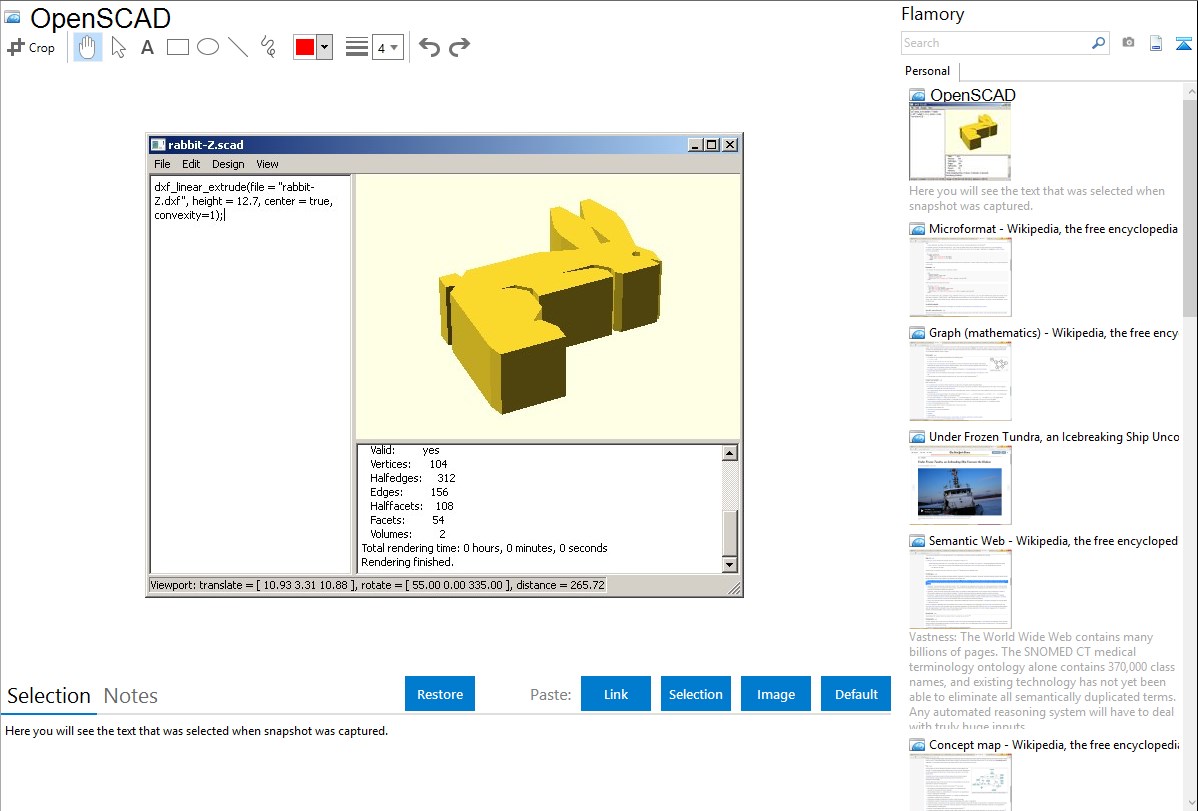Click the Paste Link button
Screen dimensions: 1198x811
coord(616,694)
